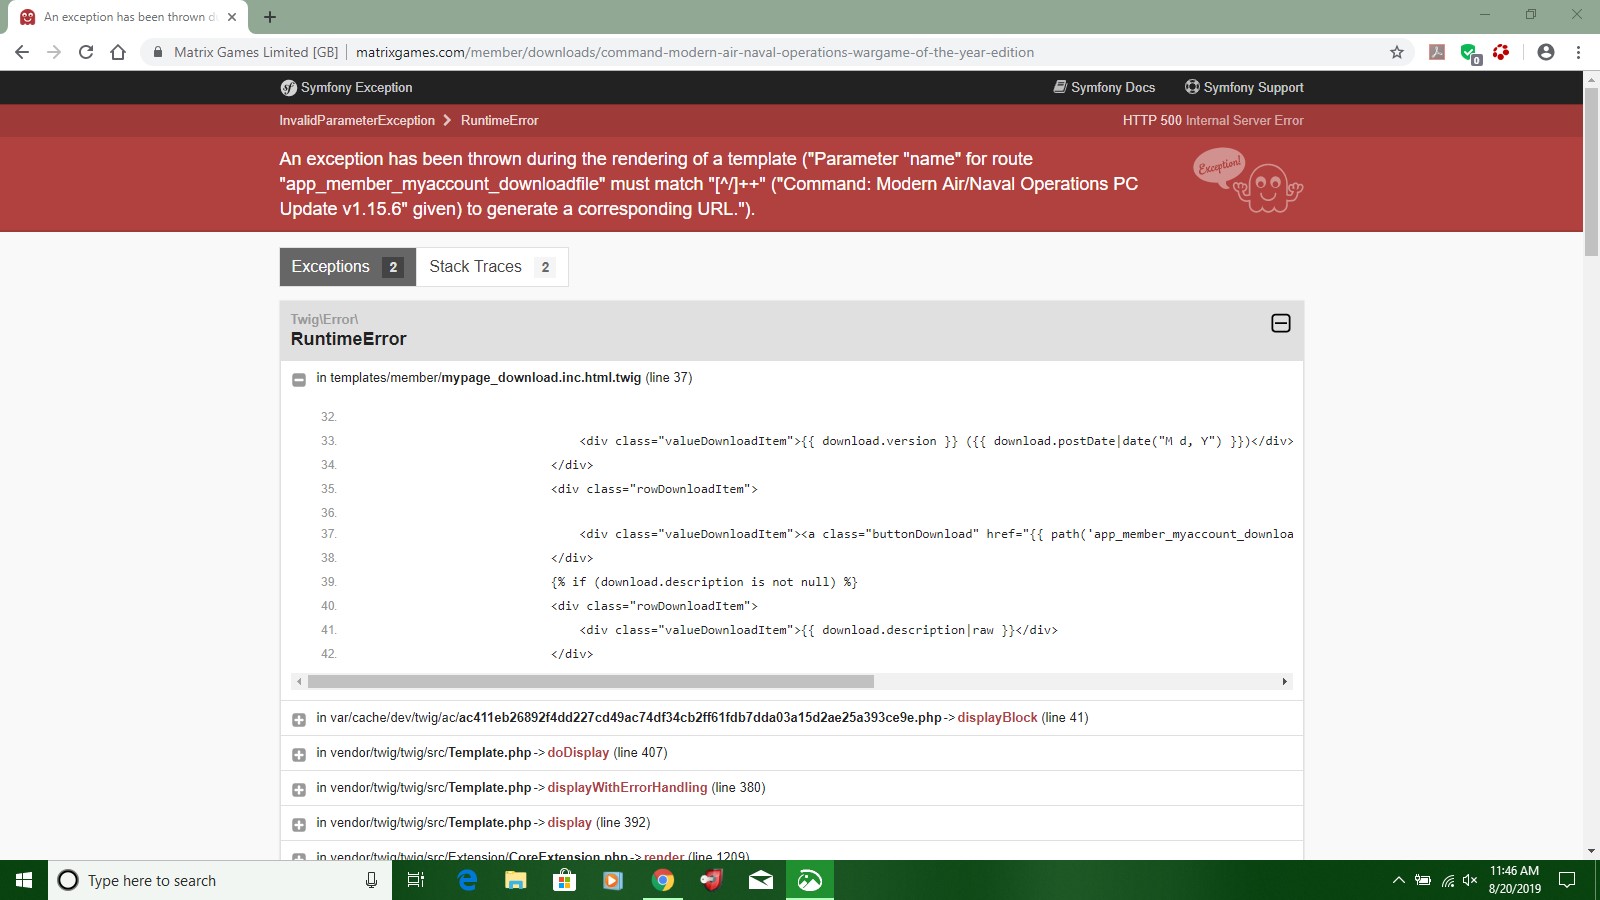Open Task View from the taskbar
The image size is (1600, 900).
pyautogui.click(x=417, y=880)
